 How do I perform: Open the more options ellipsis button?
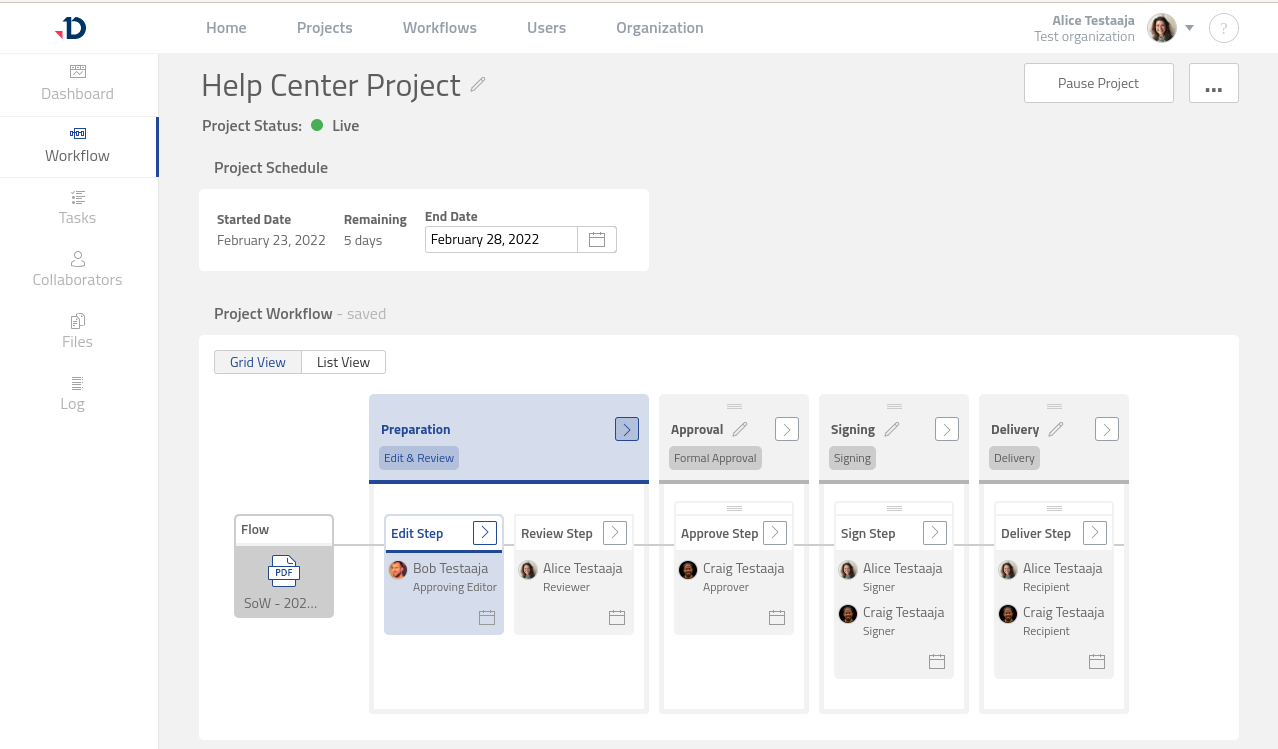(x=1213, y=83)
